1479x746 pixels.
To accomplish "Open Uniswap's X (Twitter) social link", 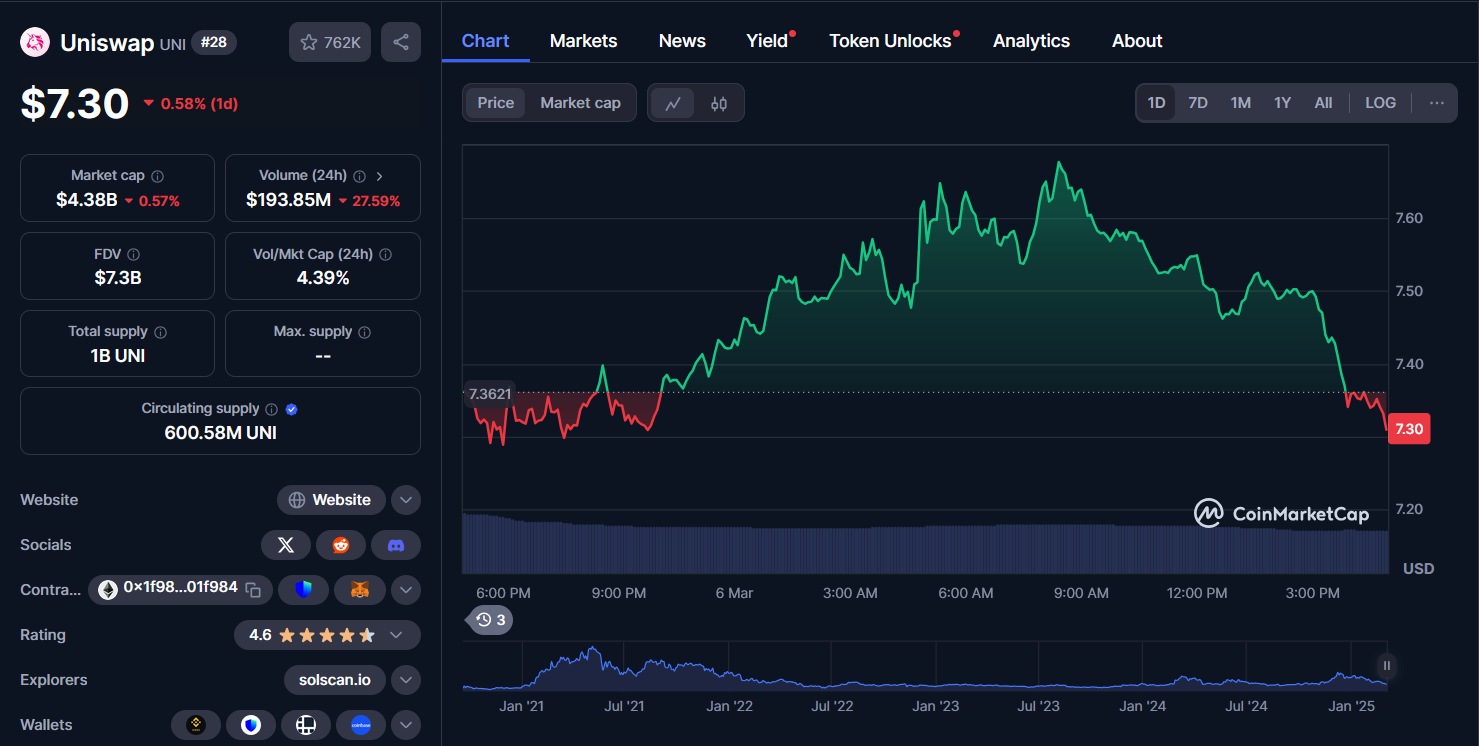I will pyautogui.click(x=286, y=545).
